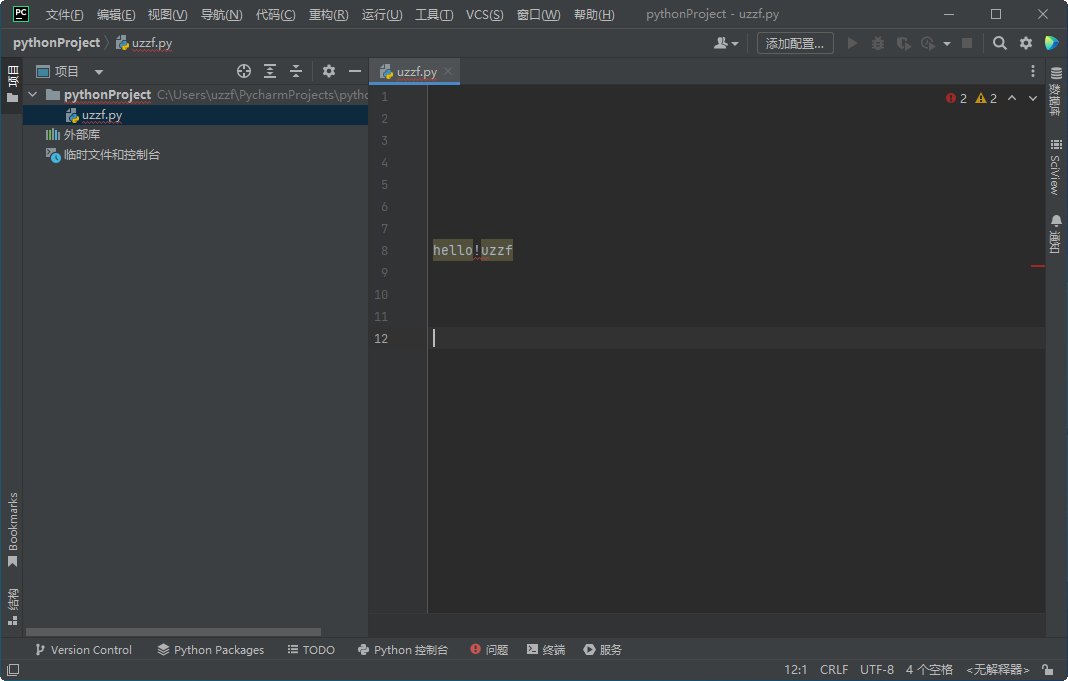Change UTF-8 file encoding

click(x=877, y=669)
